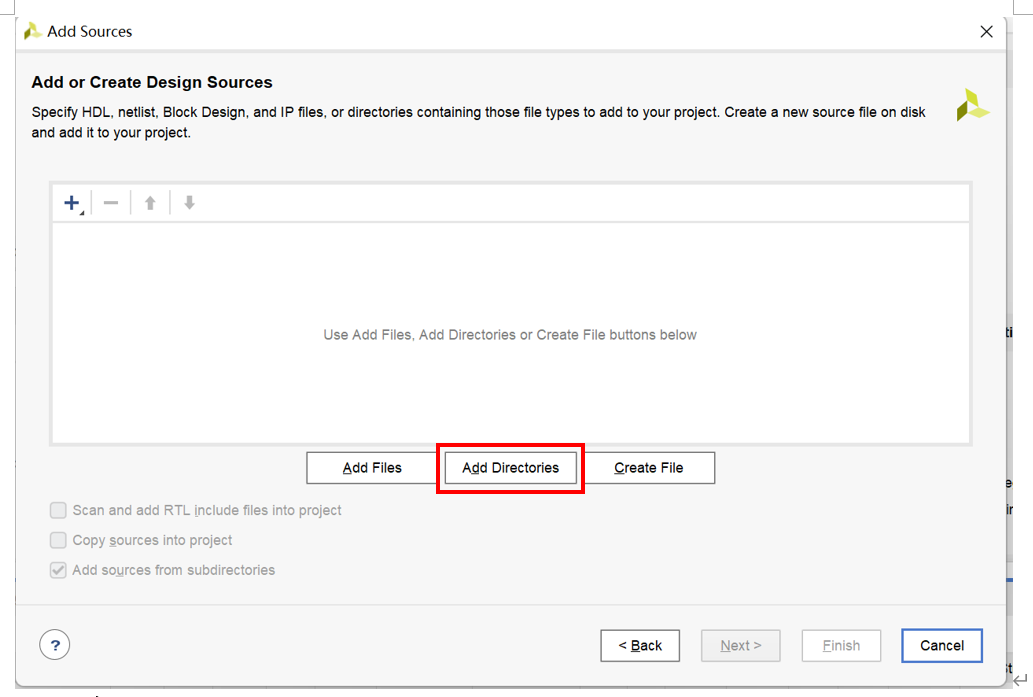
Task: Click the Add Files button
Action: [x=372, y=467]
